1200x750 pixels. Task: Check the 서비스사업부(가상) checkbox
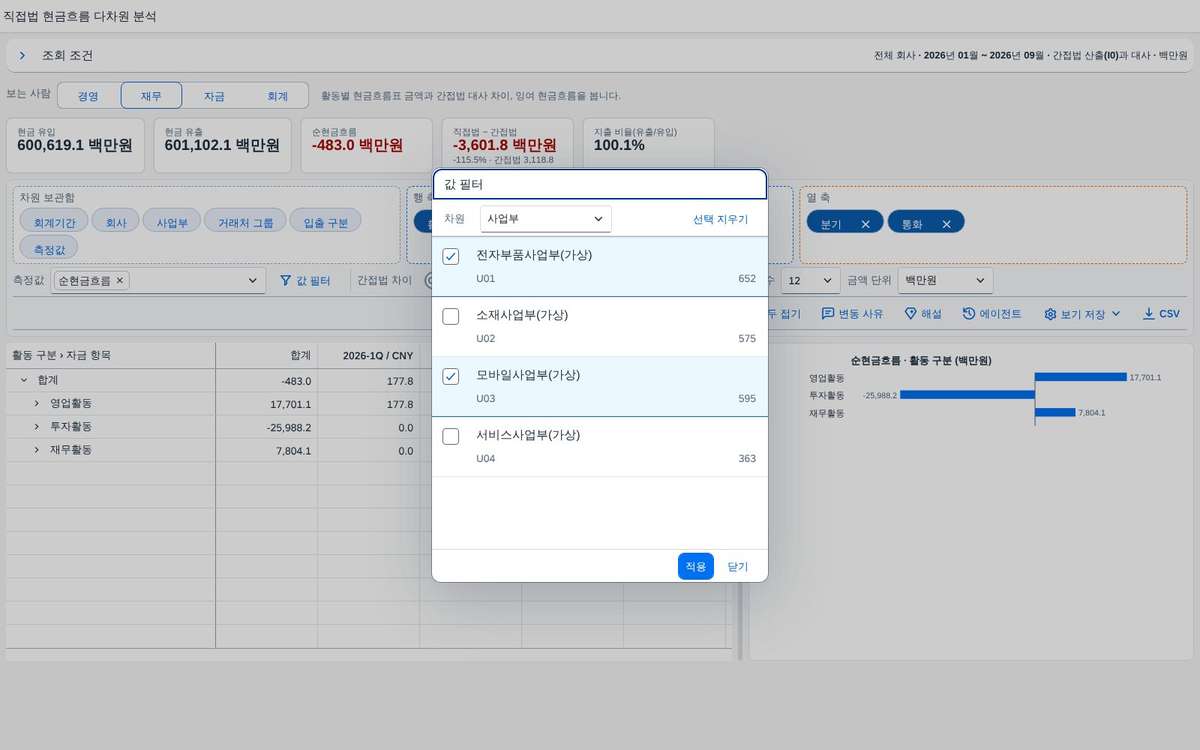pos(451,437)
